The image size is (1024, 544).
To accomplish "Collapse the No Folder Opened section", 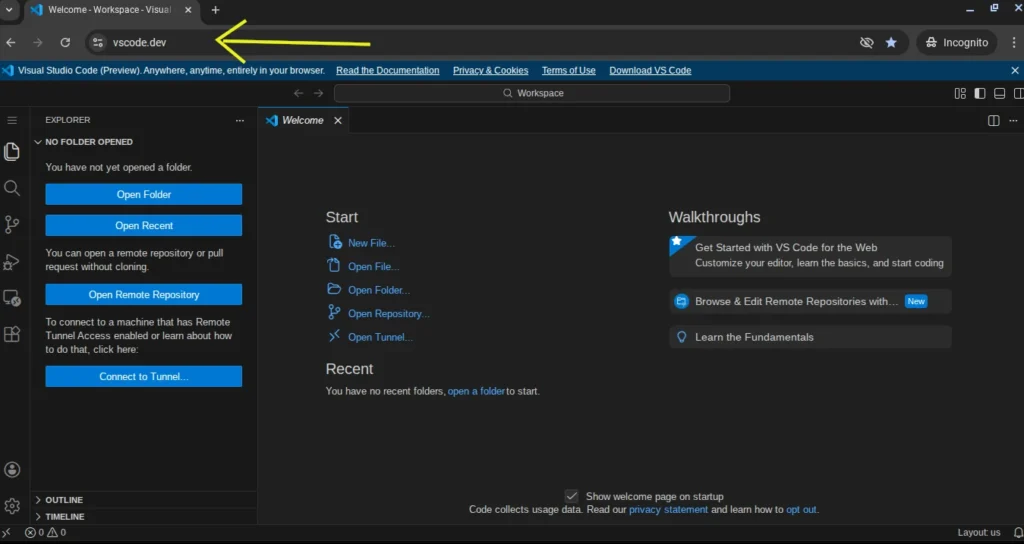I will tap(88, 142).
